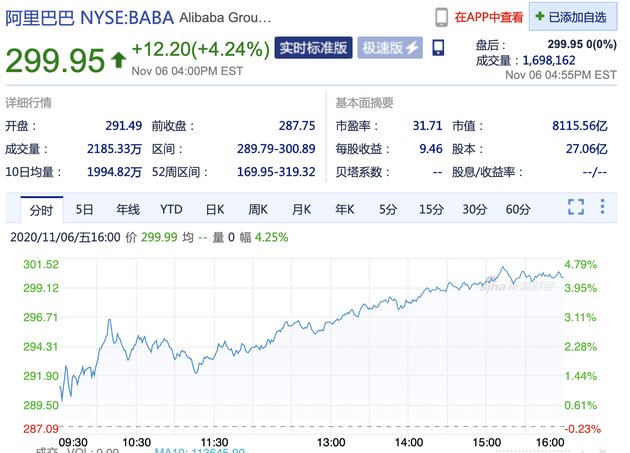Select the YTD chart tab
This screenshot has width=630, height=453.
(x=171, y=209)
